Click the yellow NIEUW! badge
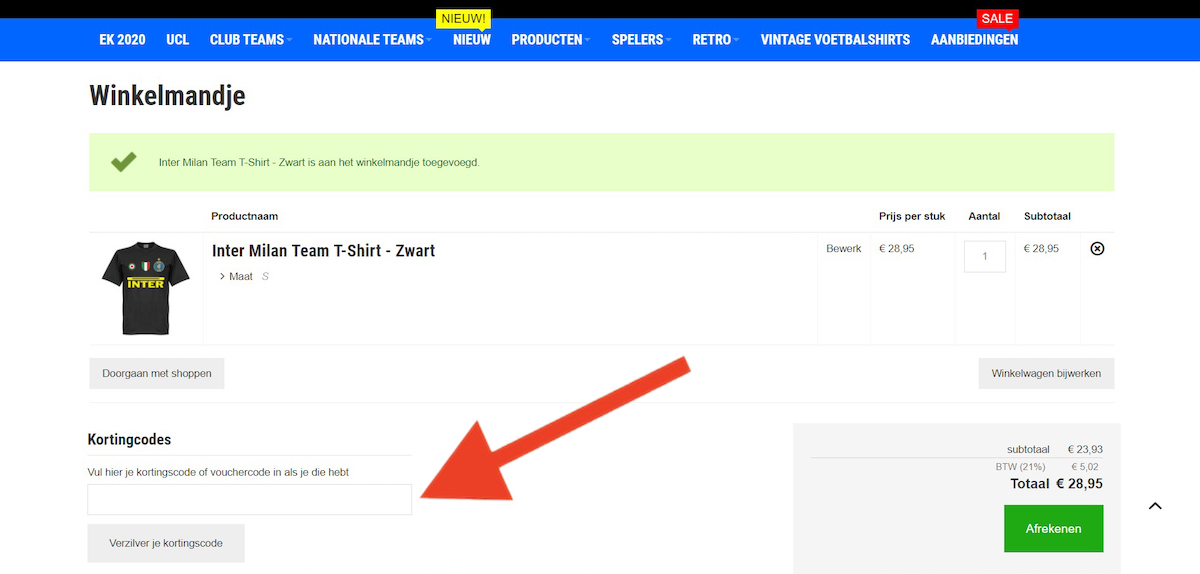This screenshot has height=574, width=1200. tap(463, 18)
